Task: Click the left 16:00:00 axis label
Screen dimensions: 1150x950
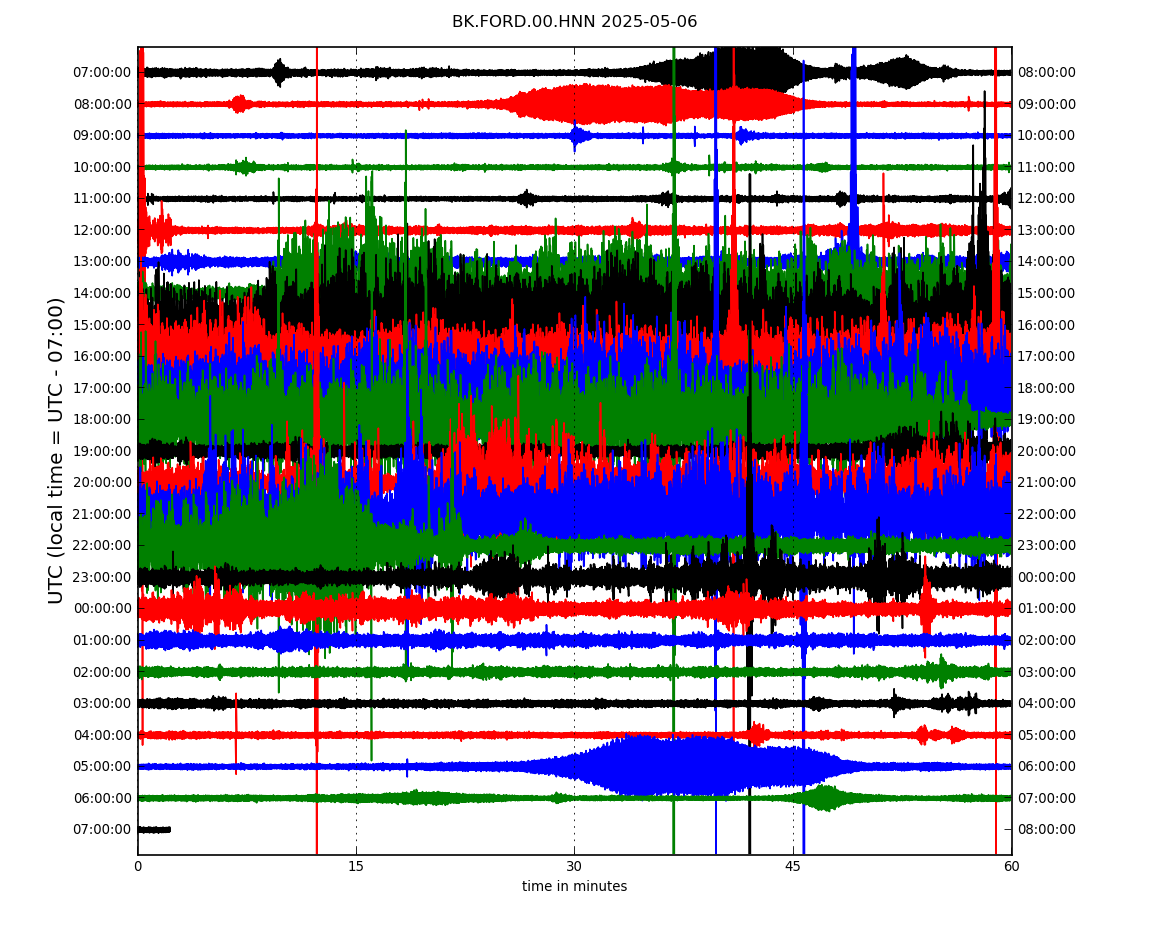Action: pos(102,357)
